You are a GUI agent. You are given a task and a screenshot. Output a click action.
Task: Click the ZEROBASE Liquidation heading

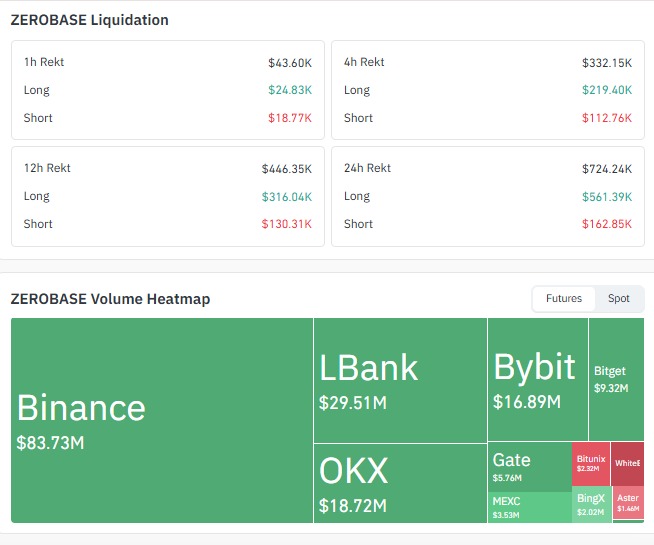(x=90, y=20)
